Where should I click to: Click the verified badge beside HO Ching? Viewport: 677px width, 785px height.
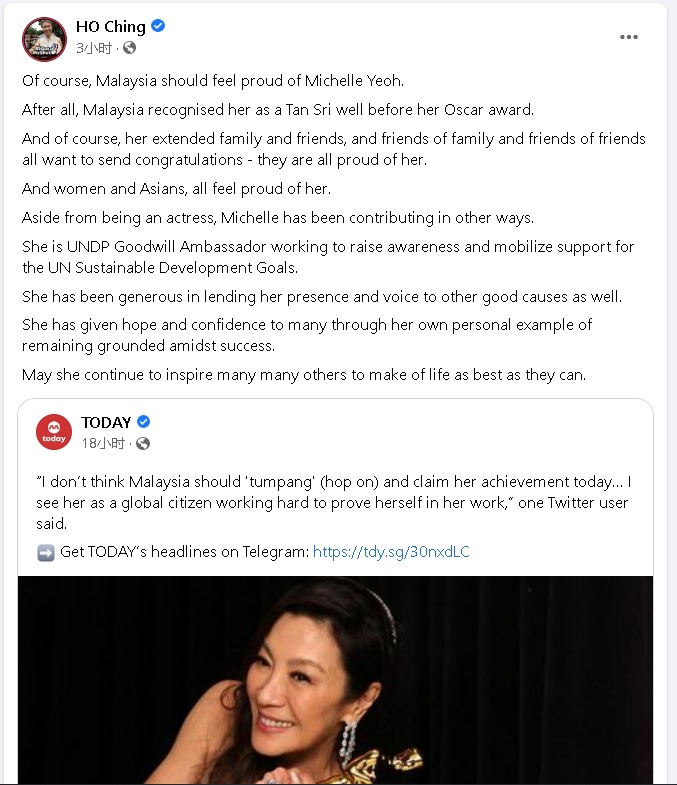(158, 27)
